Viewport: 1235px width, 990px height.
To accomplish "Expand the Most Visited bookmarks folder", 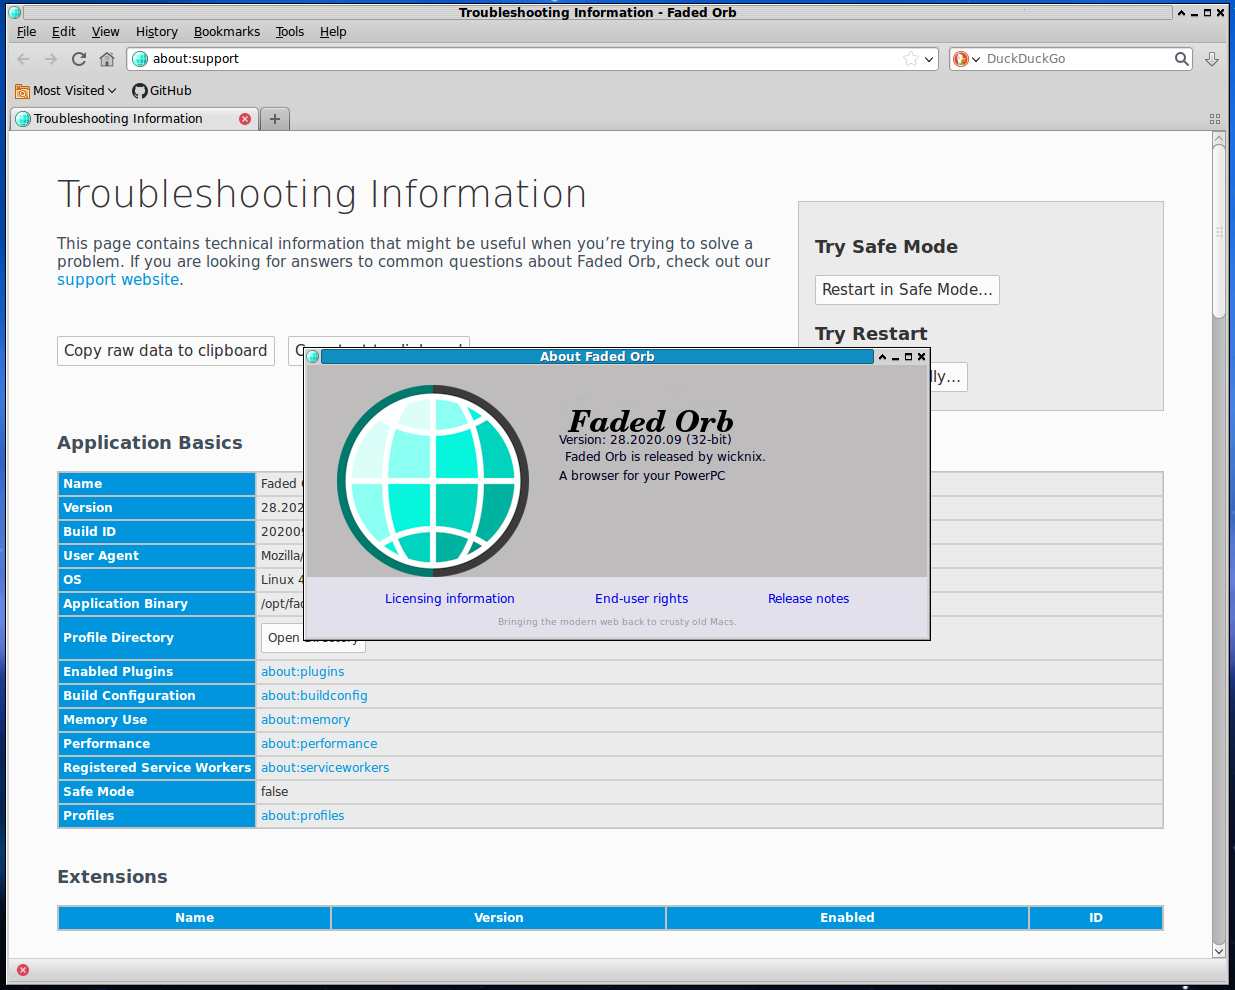I will click(66, 91).
